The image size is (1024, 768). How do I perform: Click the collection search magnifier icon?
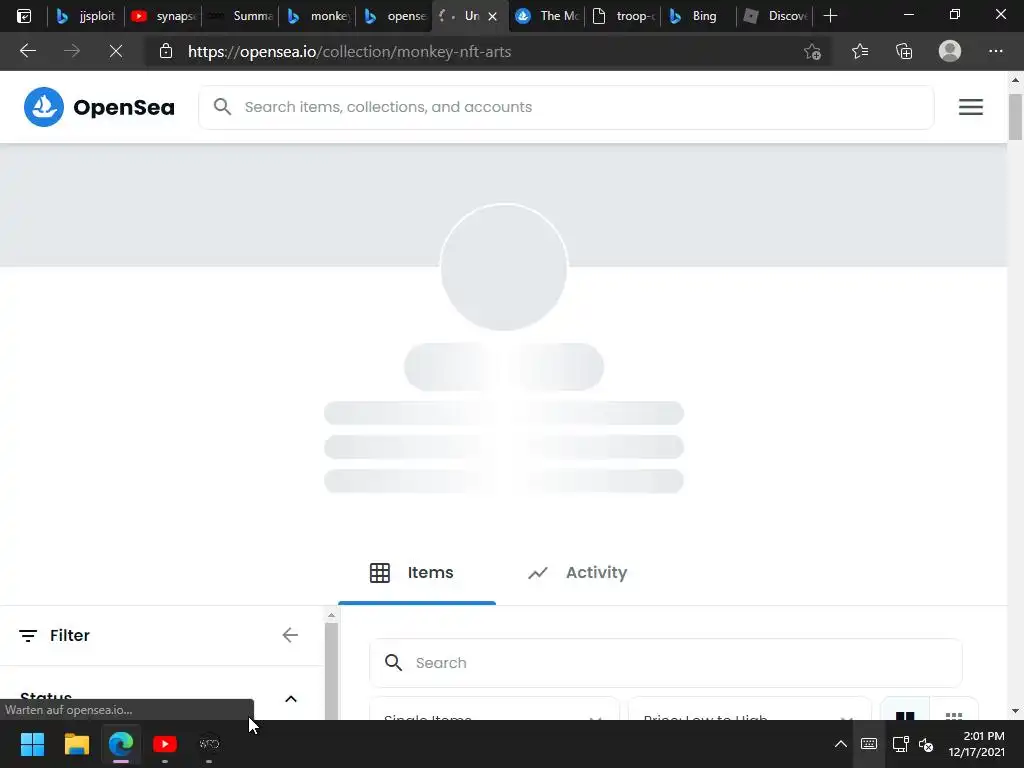(393, 662)
